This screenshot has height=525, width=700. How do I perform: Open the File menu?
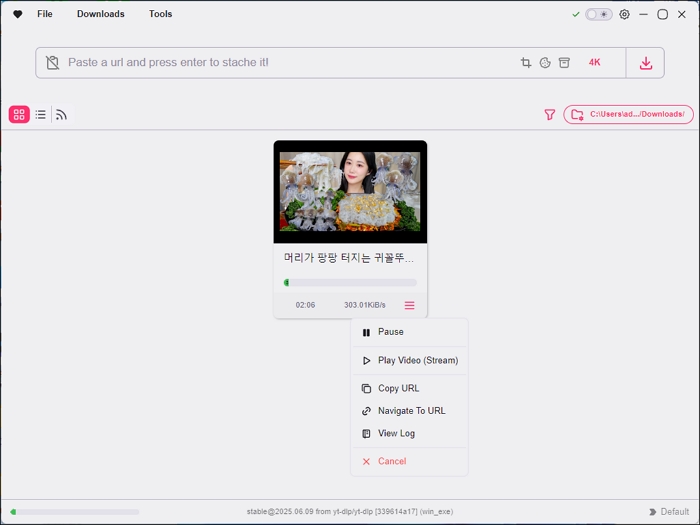pos(45,14)
